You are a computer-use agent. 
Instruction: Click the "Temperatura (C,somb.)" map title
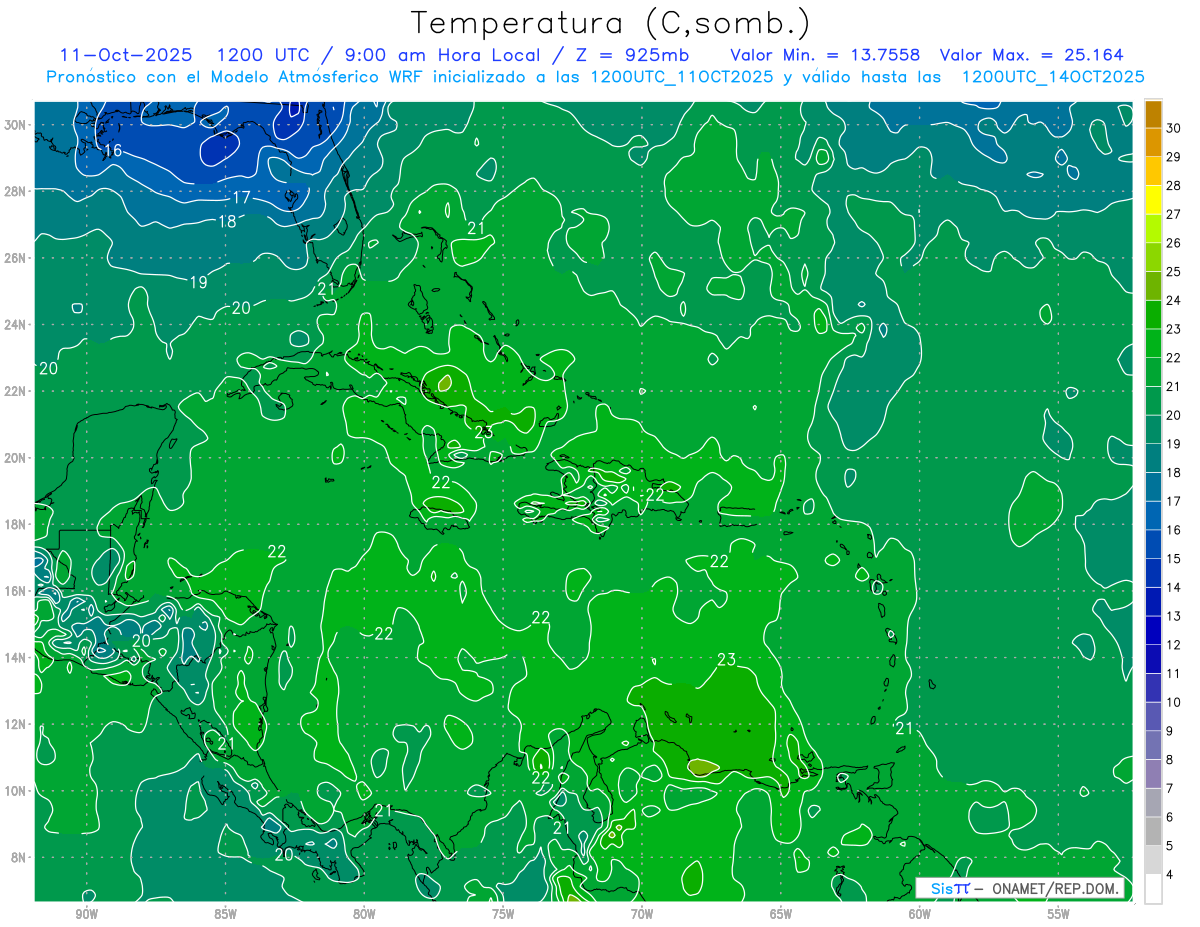click(611, 23)
